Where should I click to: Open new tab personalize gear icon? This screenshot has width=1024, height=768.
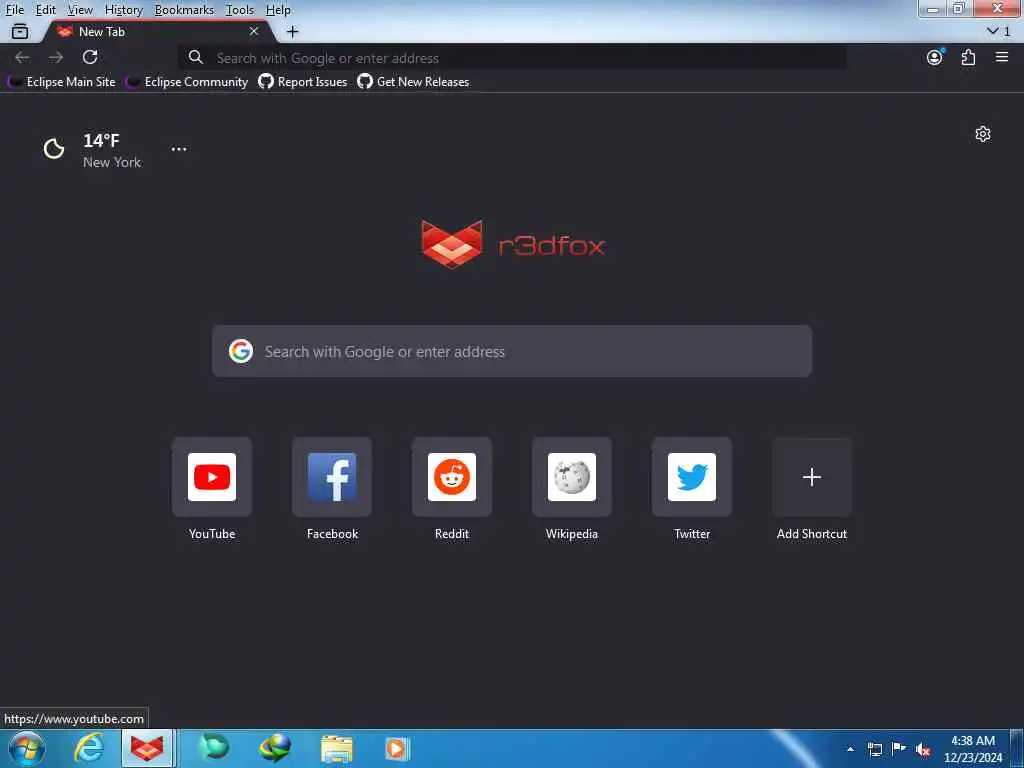(983, 134)
